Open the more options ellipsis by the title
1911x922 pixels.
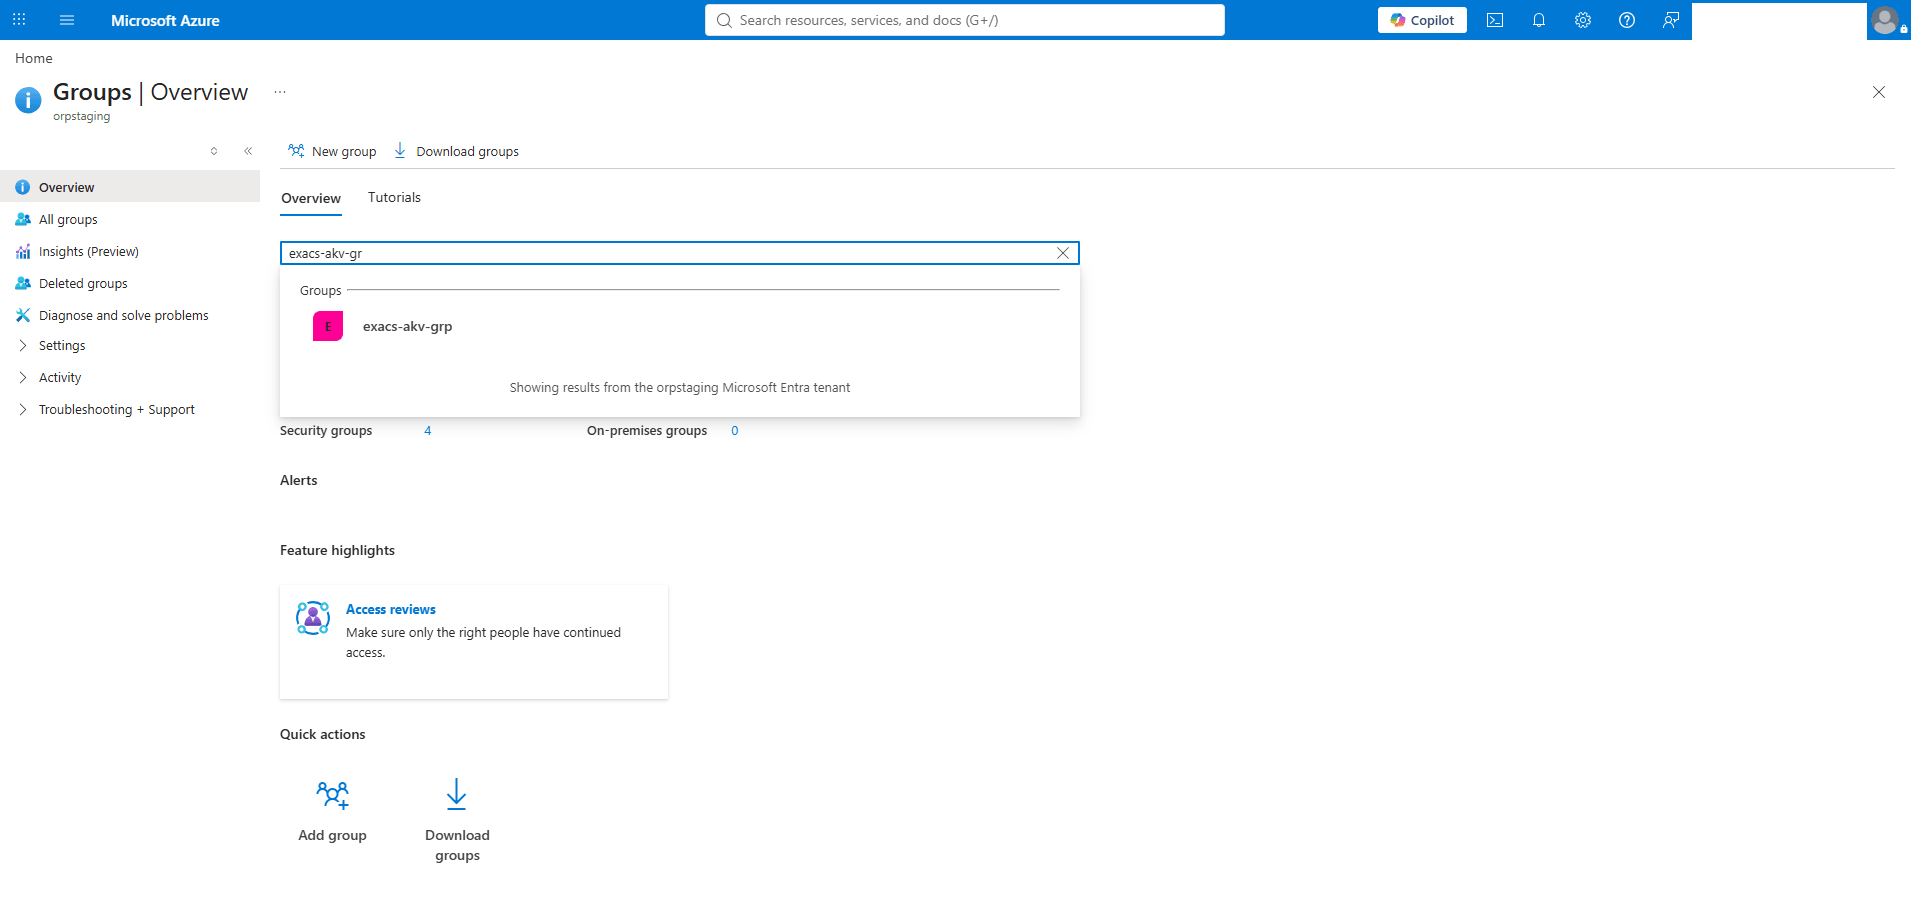click(x=280, y=92)
